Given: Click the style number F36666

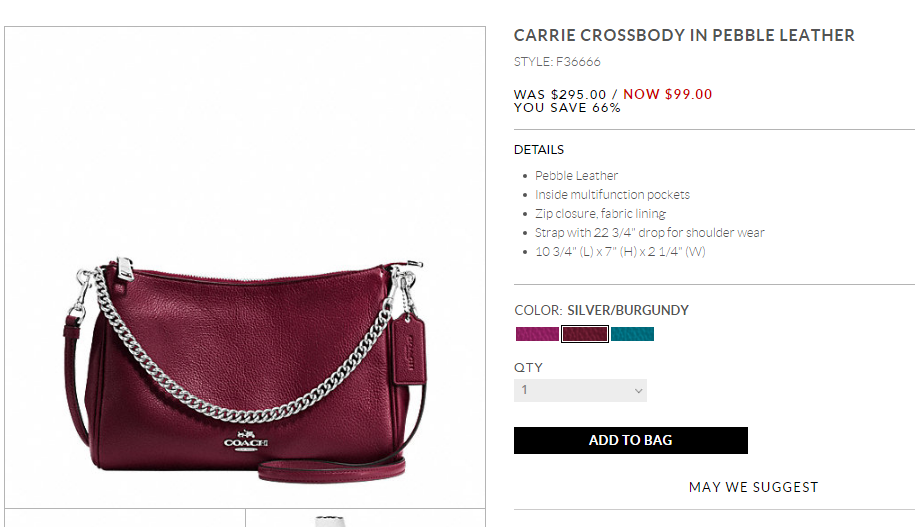Looking at the screenshot, I should click(x=578, y=62).
